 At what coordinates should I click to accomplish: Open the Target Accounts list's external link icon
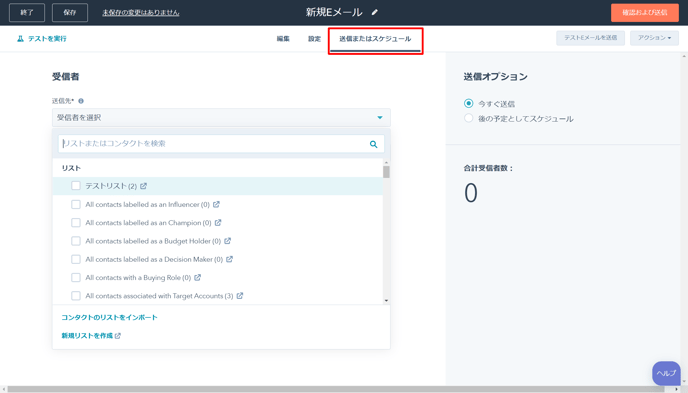pos(240,296)
